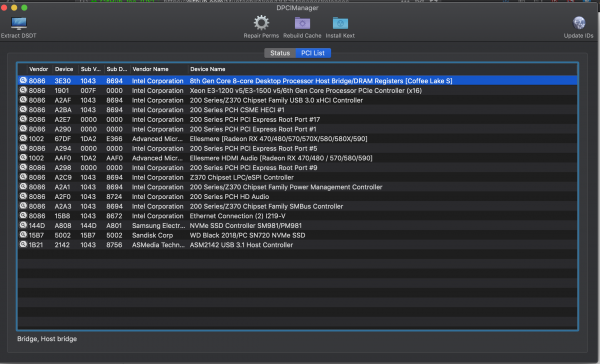Screen dimensions: 600x364
Task: Click the lookup icon on the A2F0 row
Action: pos(23,196)
